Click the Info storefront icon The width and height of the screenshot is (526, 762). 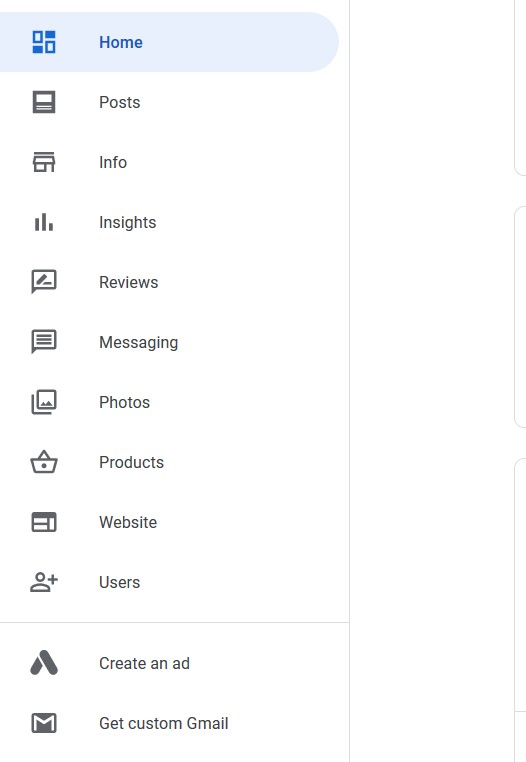pos(44,162)
